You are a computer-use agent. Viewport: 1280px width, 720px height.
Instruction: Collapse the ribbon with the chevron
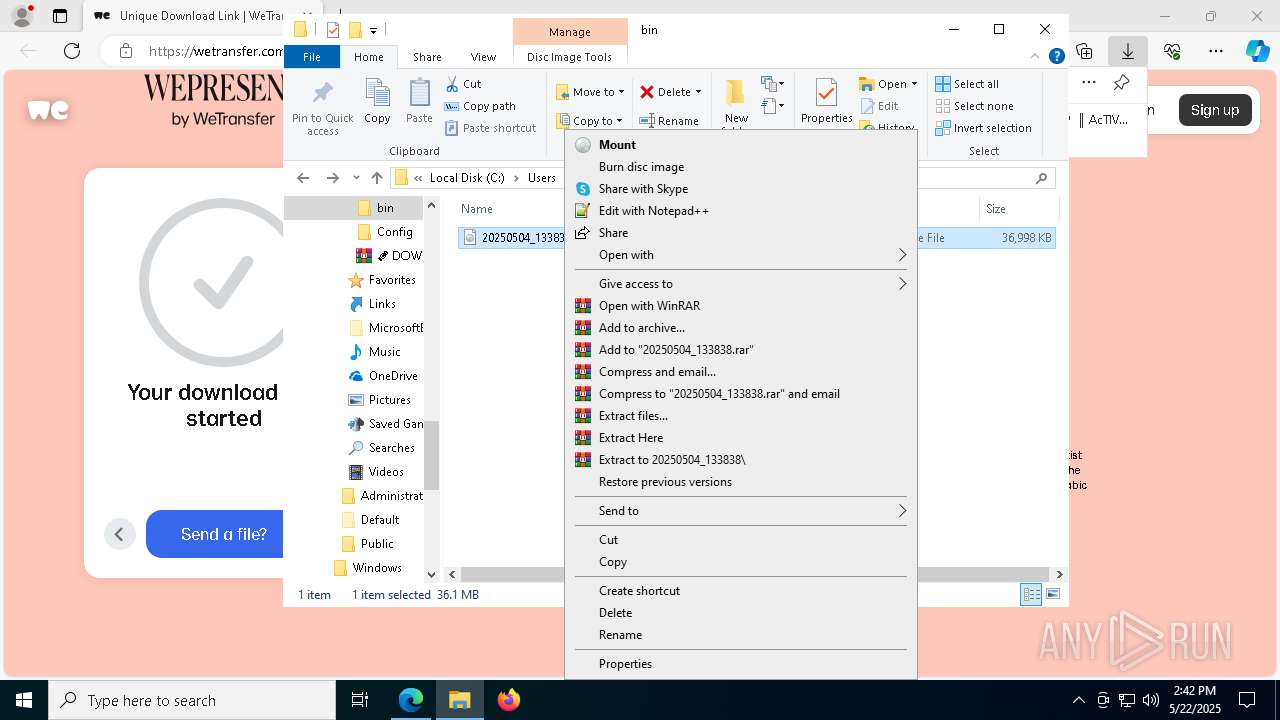(x=1037, y=56)
